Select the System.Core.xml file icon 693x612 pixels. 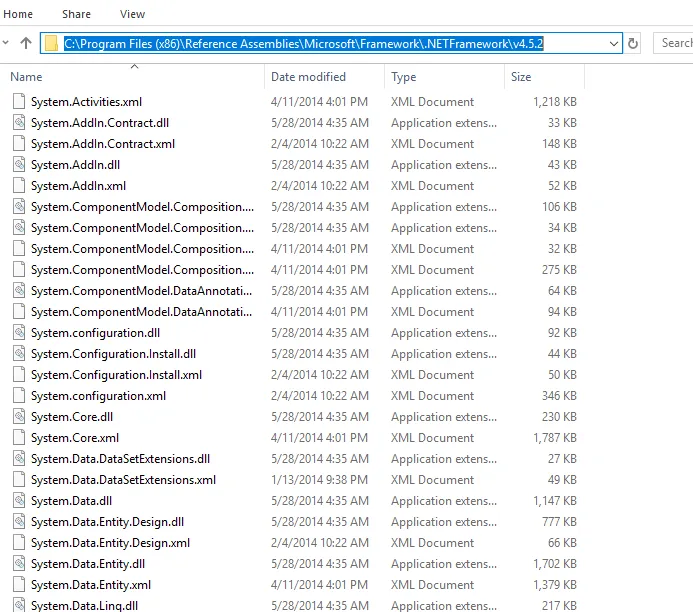coord(19,437)
